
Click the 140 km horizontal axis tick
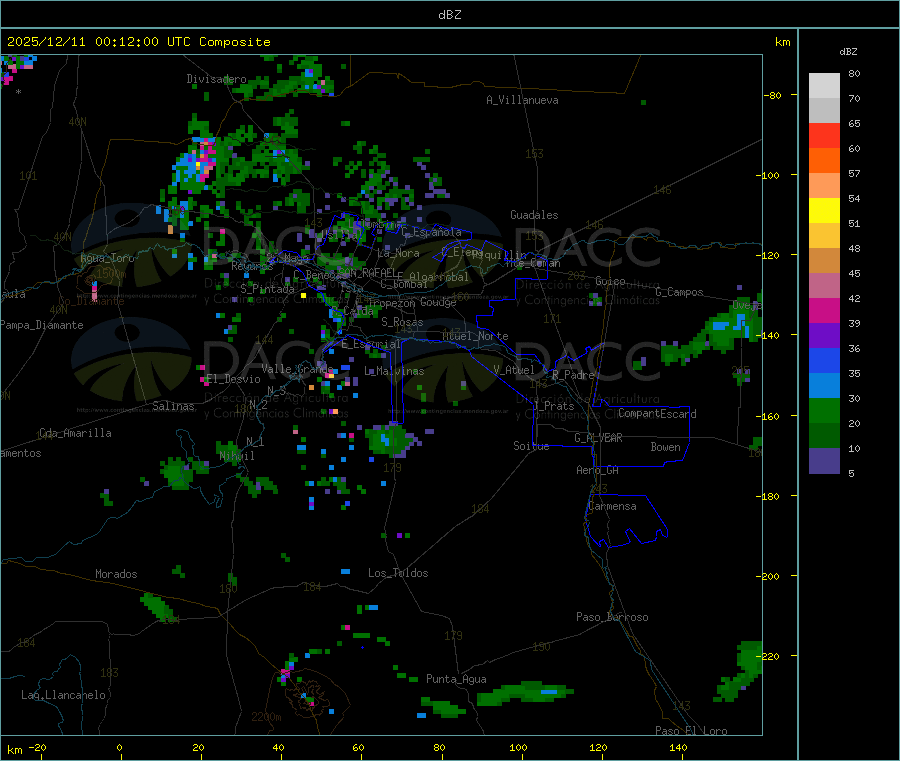click(x=678, y=748)
